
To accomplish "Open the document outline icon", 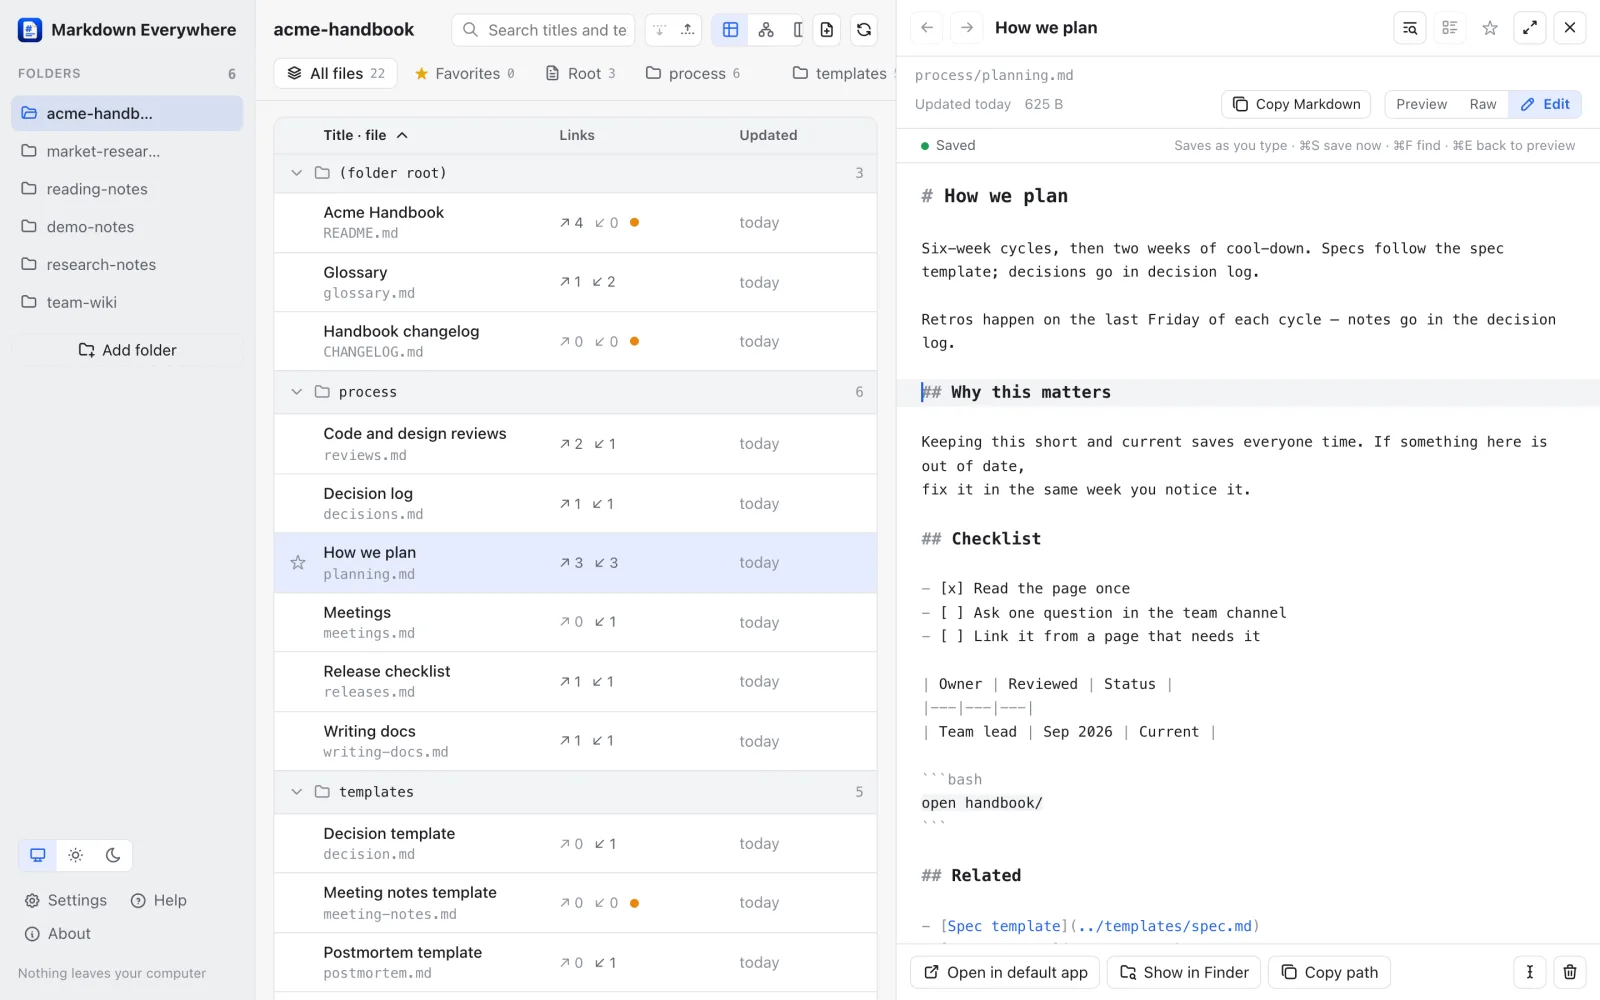I will [1450, 28].
